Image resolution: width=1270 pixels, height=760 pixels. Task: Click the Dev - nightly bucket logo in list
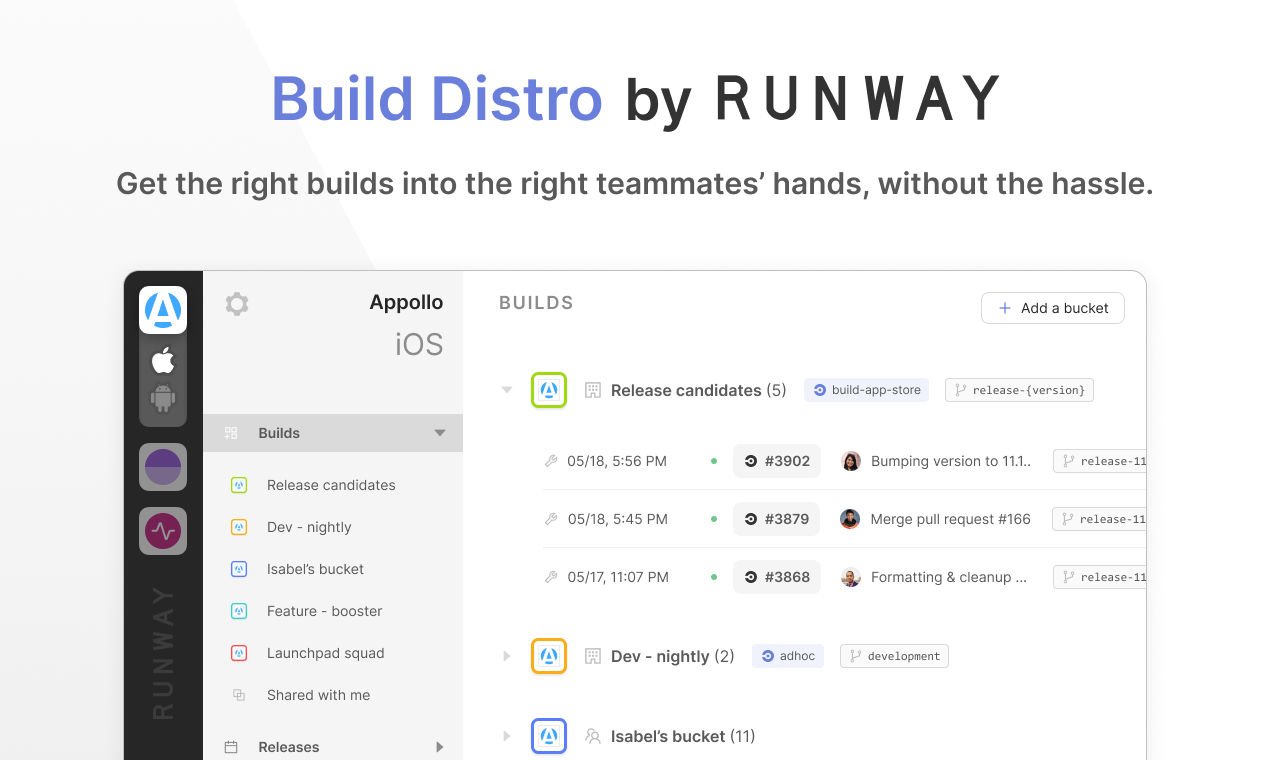549,656
